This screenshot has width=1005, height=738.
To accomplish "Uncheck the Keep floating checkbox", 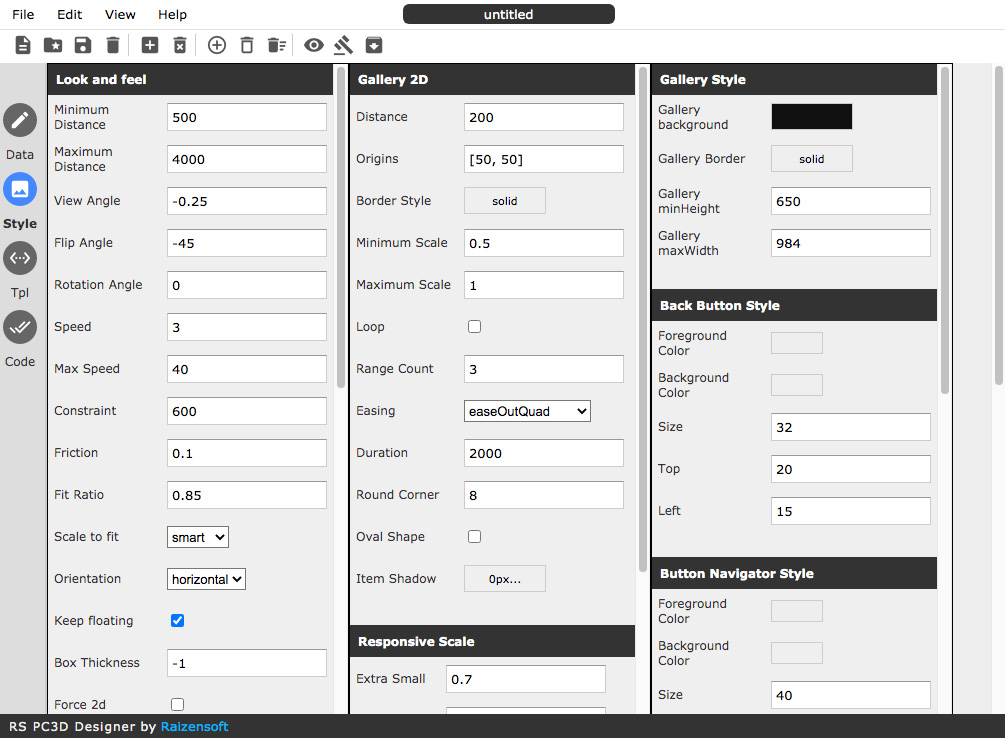I will [178, 621].
